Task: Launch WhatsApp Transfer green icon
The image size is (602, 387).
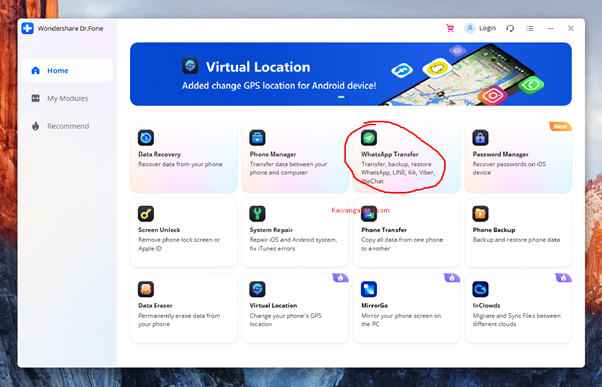Action: [369, 138]
